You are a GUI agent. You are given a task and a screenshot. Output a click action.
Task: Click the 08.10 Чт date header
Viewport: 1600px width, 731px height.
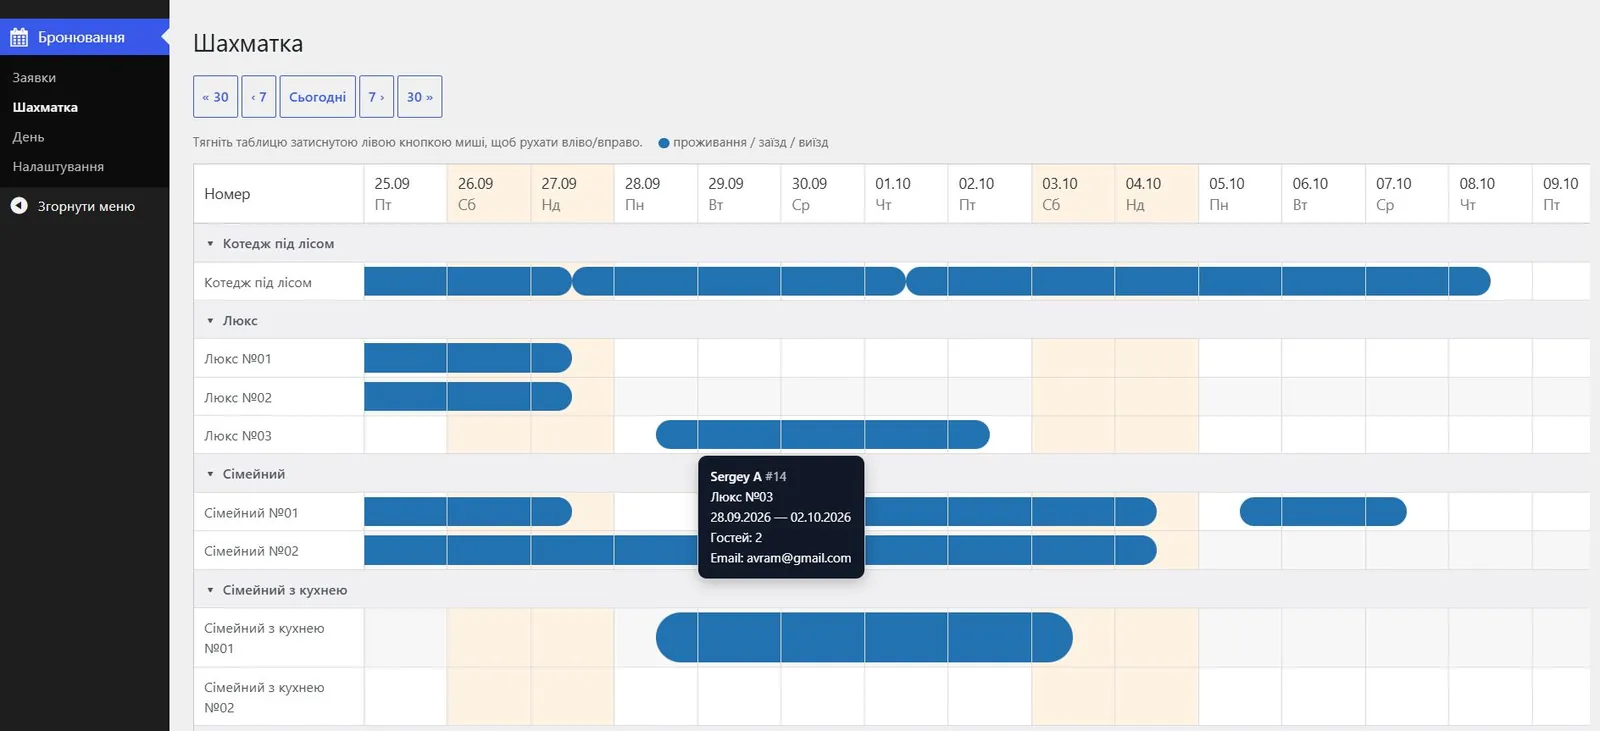[1490, 194]
